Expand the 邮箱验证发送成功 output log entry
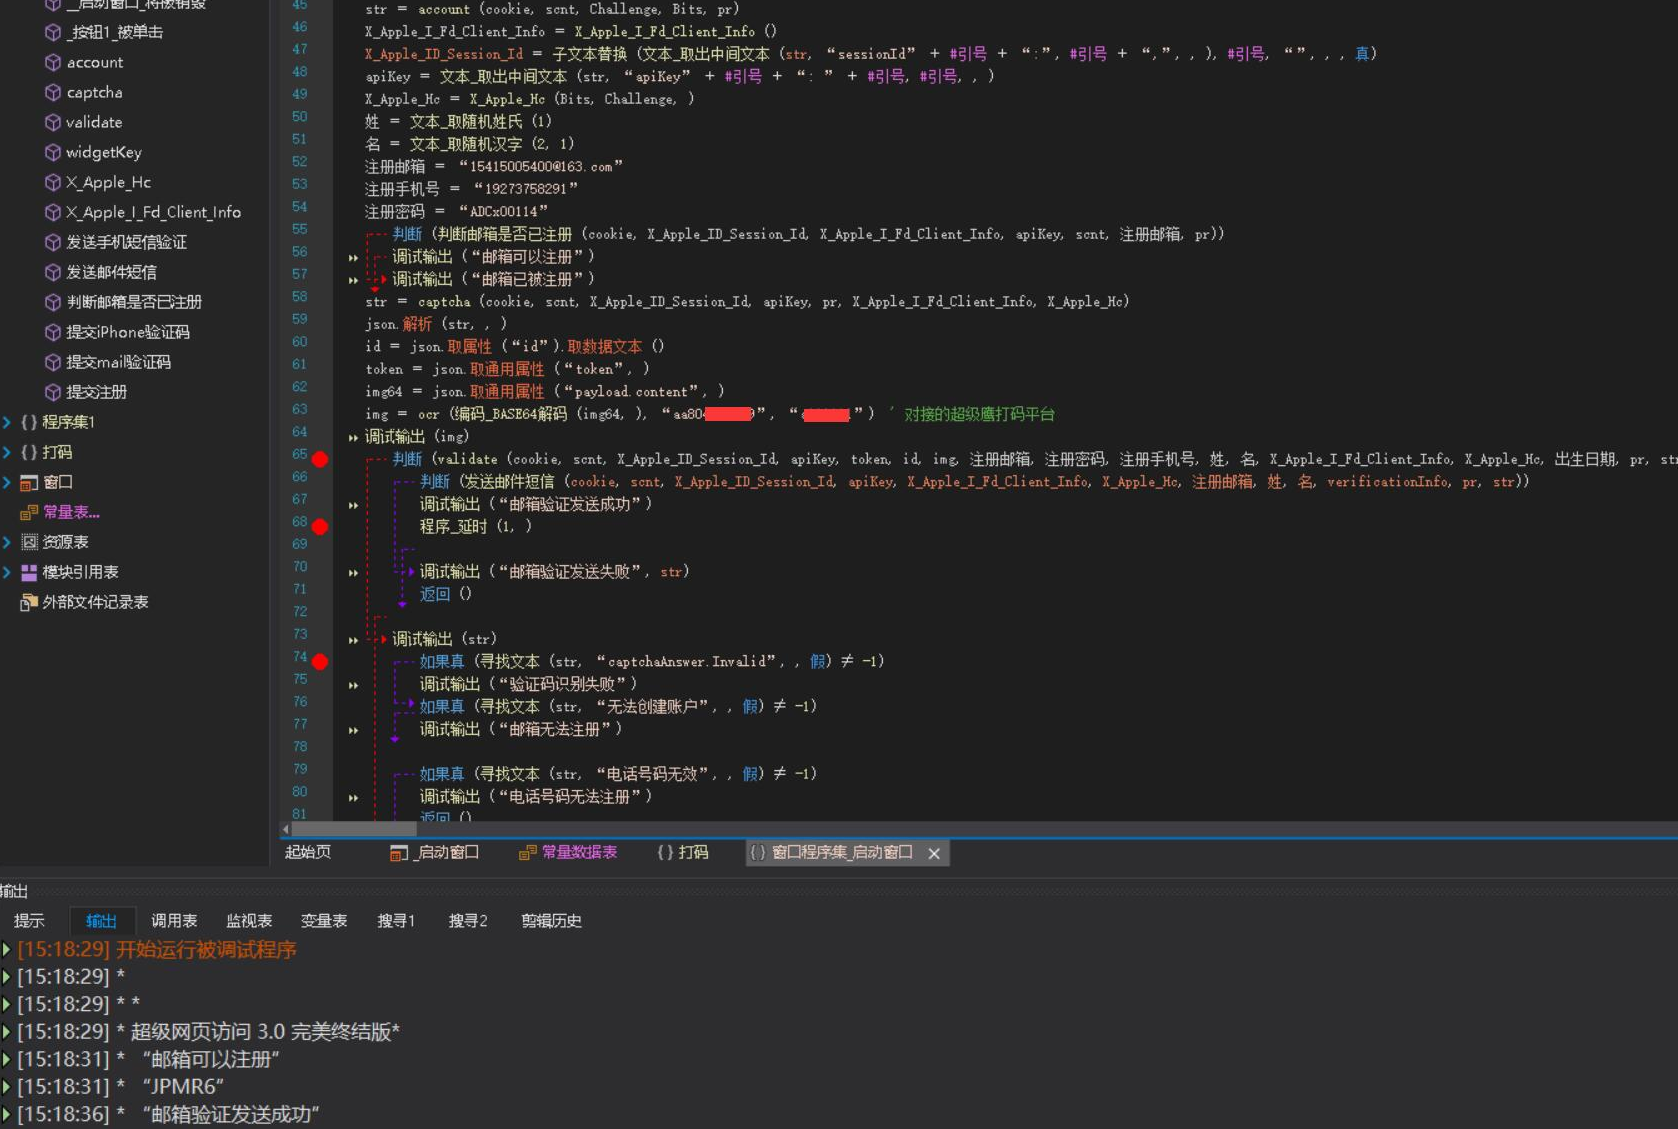The width and height of the screenshot is (1678, 1129). point(6,1114)
